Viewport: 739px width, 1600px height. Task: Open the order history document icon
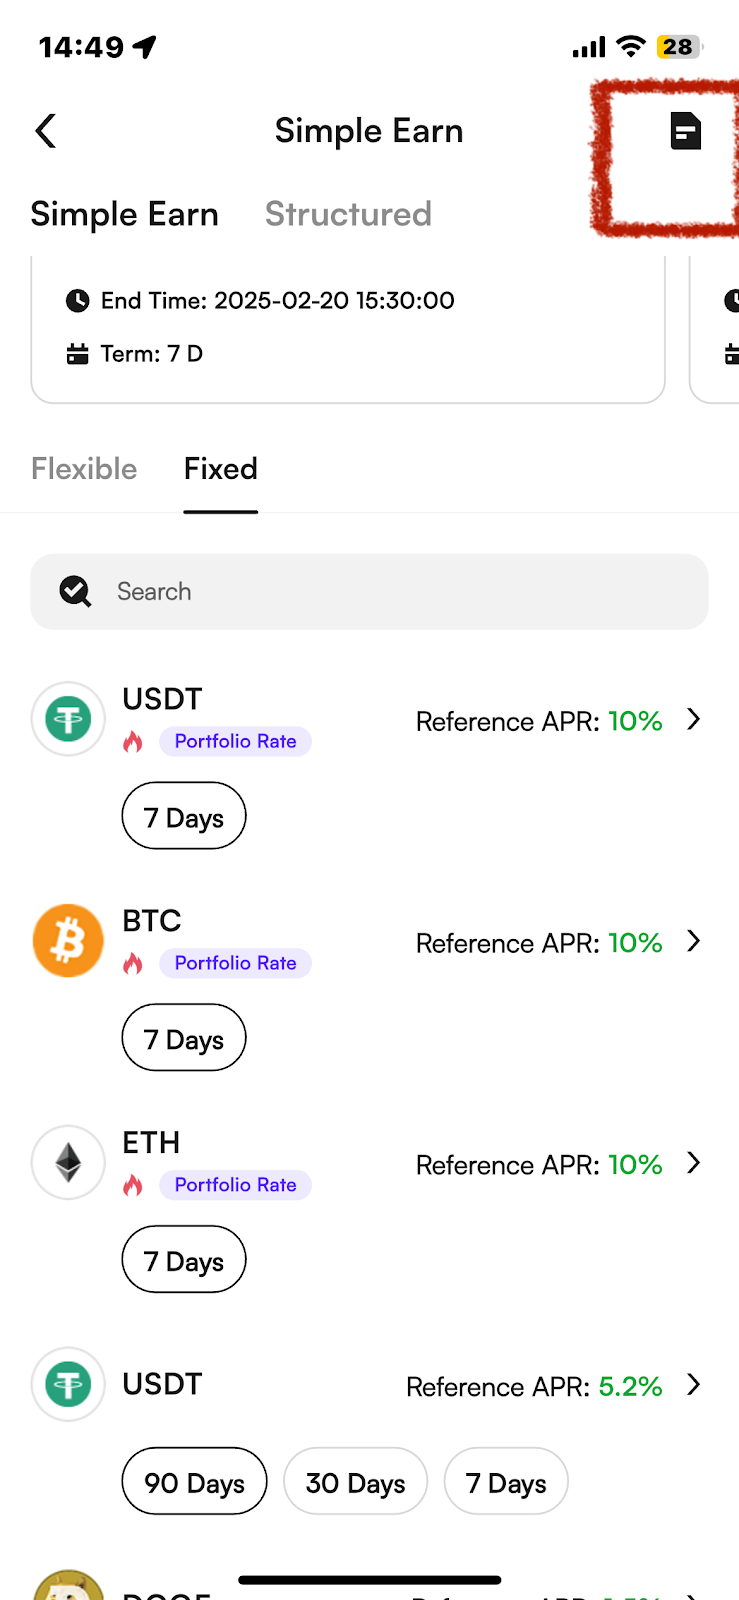point(685,131)
